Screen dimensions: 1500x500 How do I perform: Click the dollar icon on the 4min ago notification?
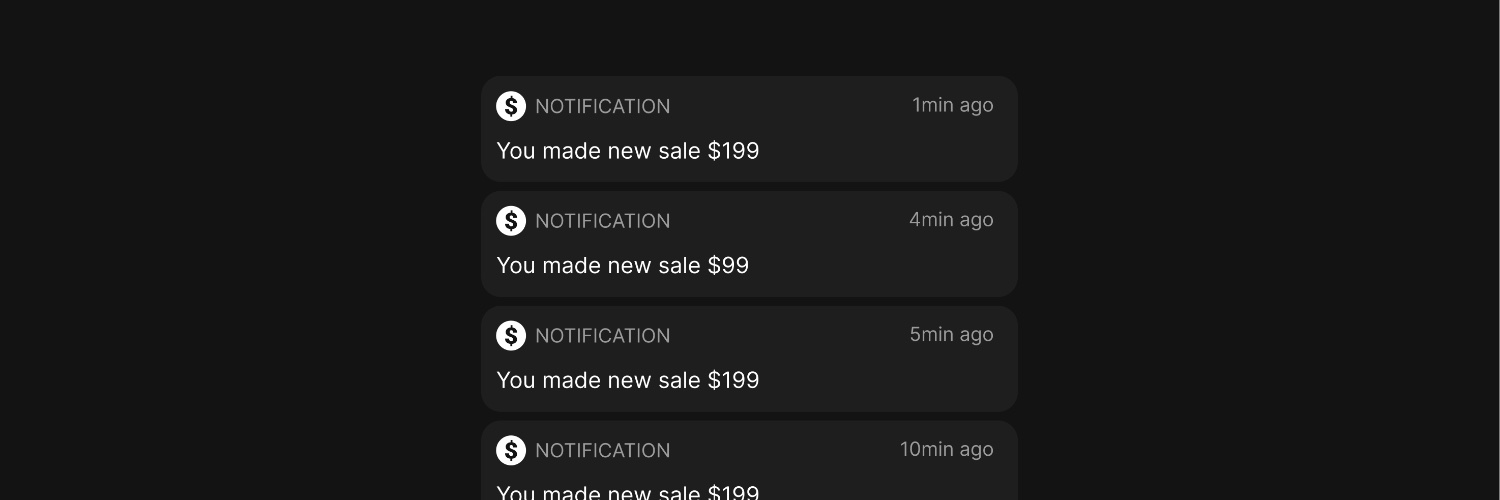click(511, 221)
